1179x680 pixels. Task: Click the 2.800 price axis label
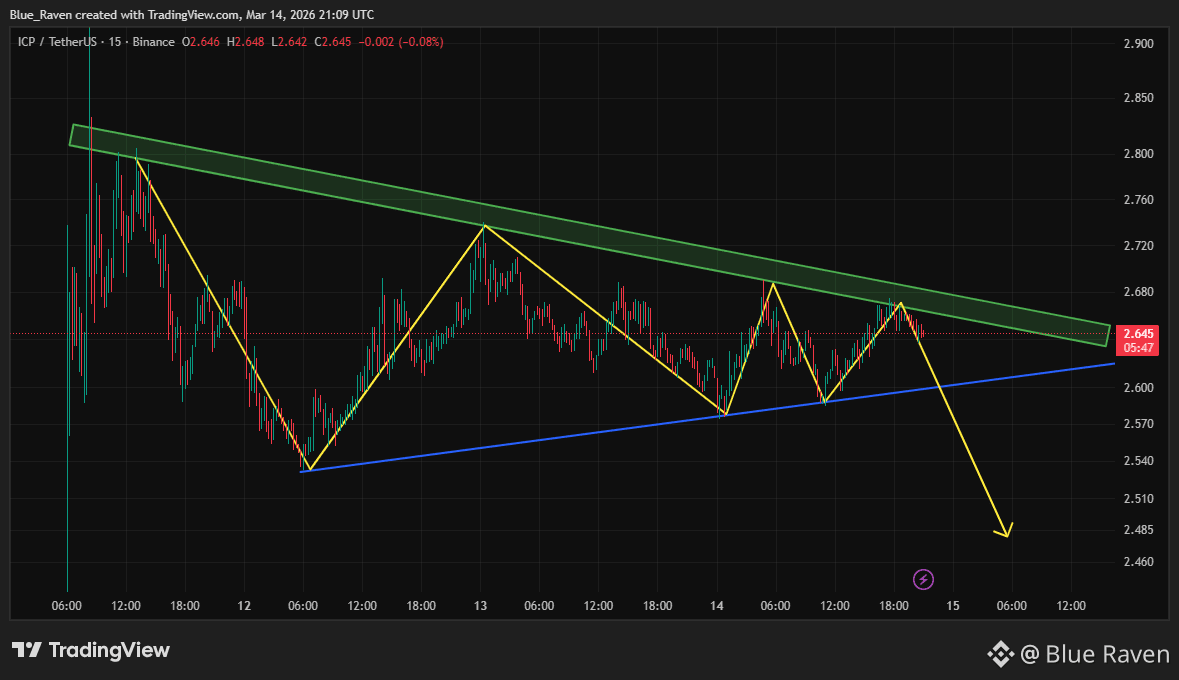tap(1138, 153)
